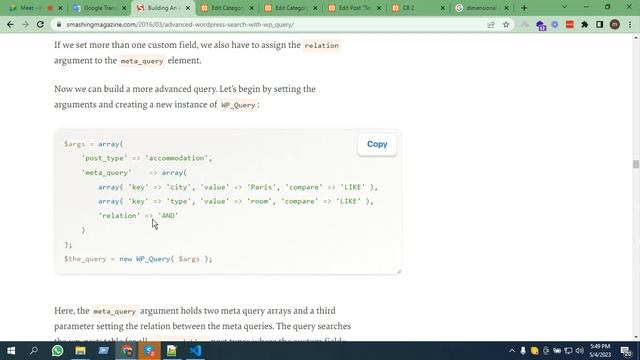
Task: Open the clock showing 5:49 PM
Action: pyautogui.click(x=600, y=351)
